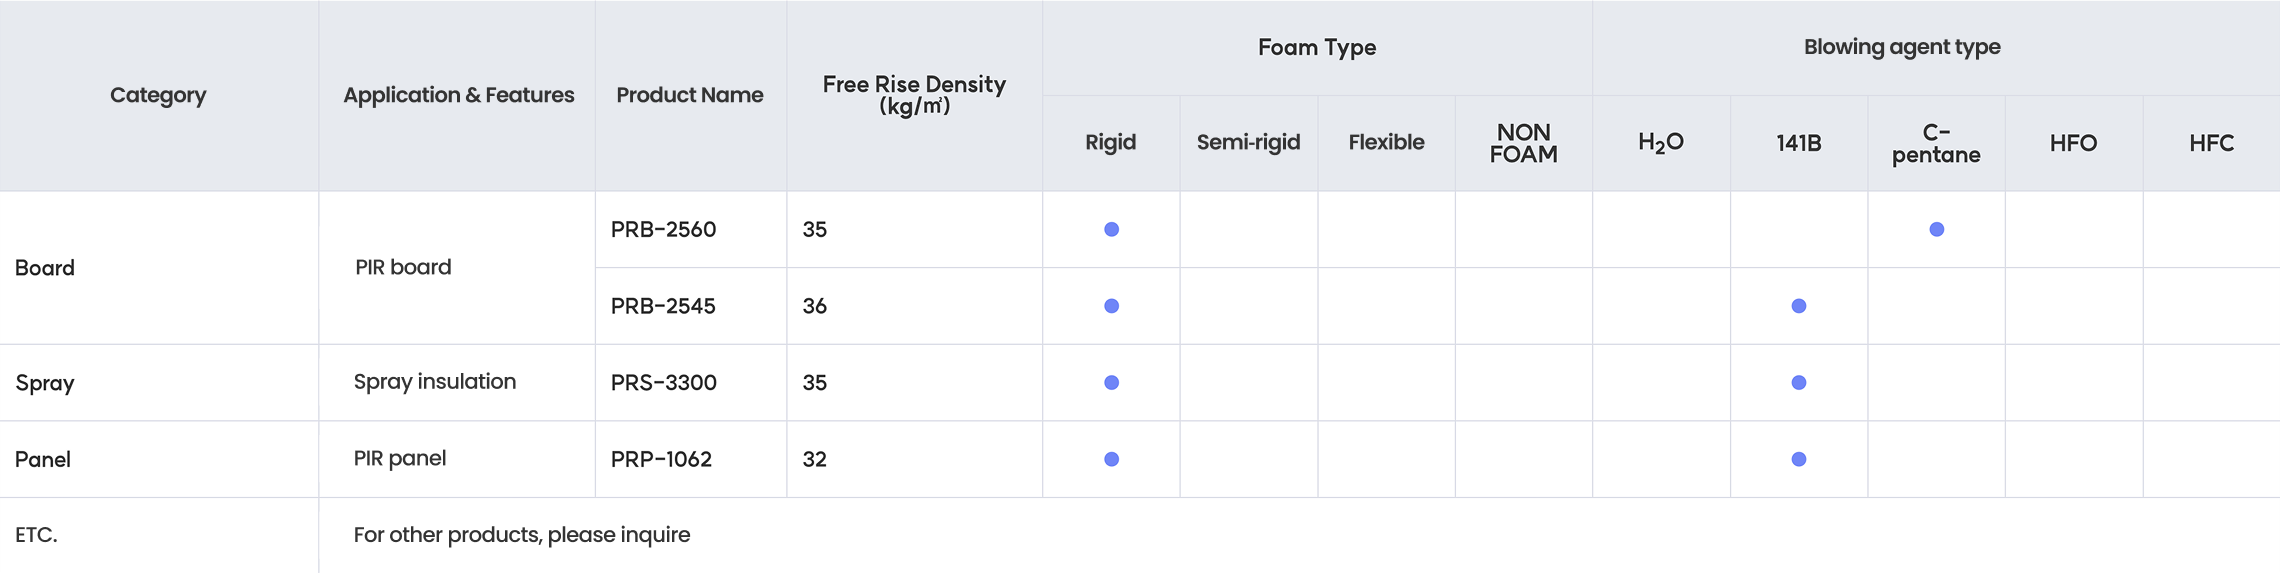The height and width of the screenshot is (573, 2280).
Task: Click the 141B dot for PRP-1062
Action: click(x=1798, y=459)
